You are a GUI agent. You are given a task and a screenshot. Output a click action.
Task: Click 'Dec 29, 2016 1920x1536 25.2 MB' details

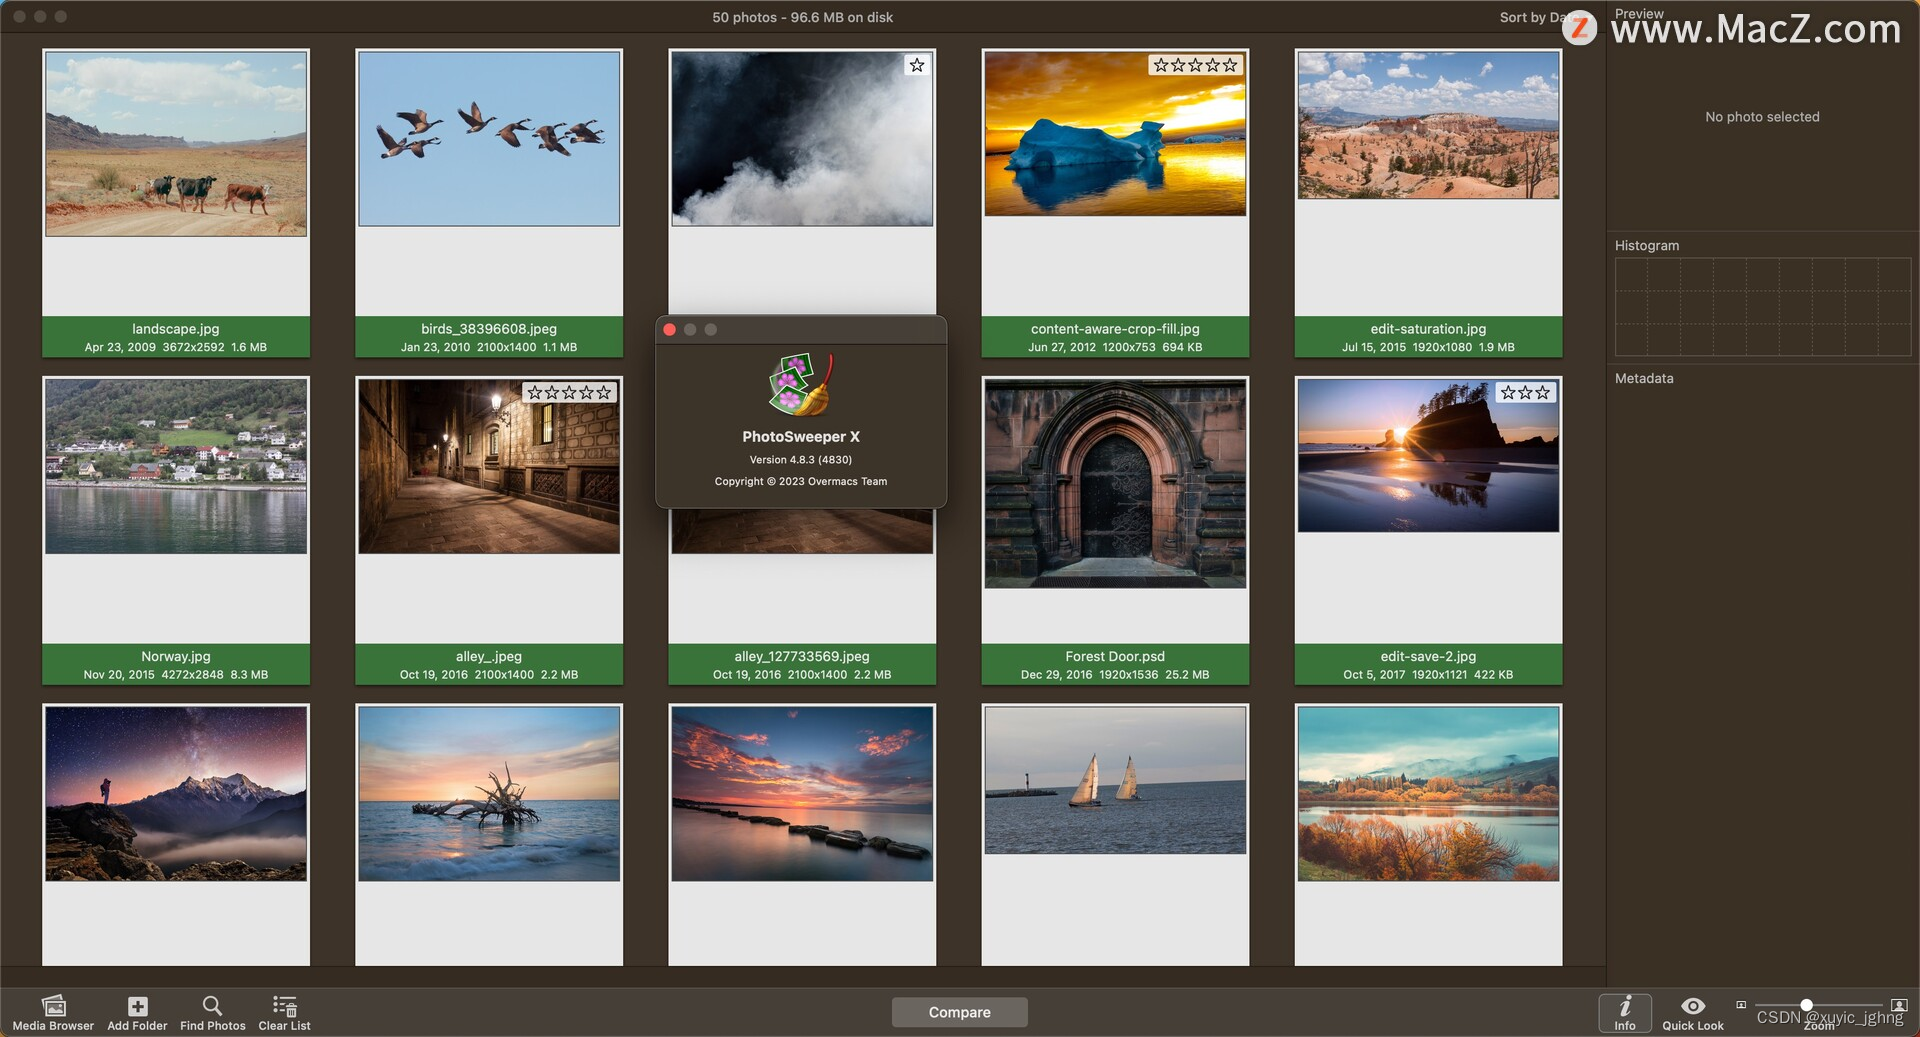coord(1115,675)
